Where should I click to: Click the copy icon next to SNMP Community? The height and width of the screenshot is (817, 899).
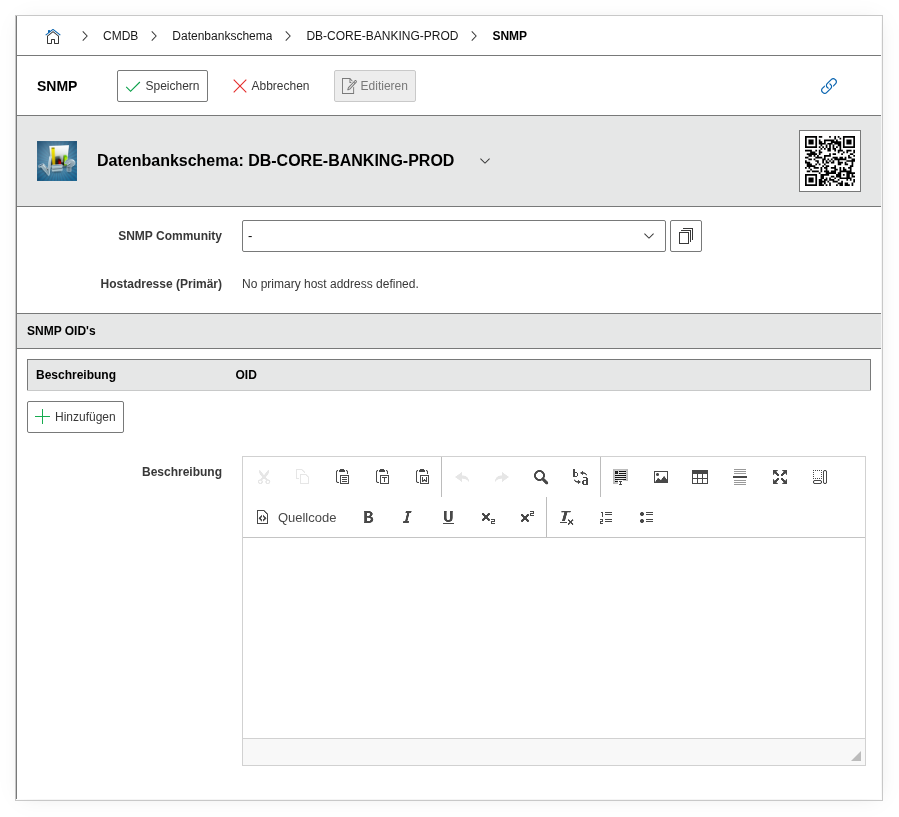pos(686,235)
